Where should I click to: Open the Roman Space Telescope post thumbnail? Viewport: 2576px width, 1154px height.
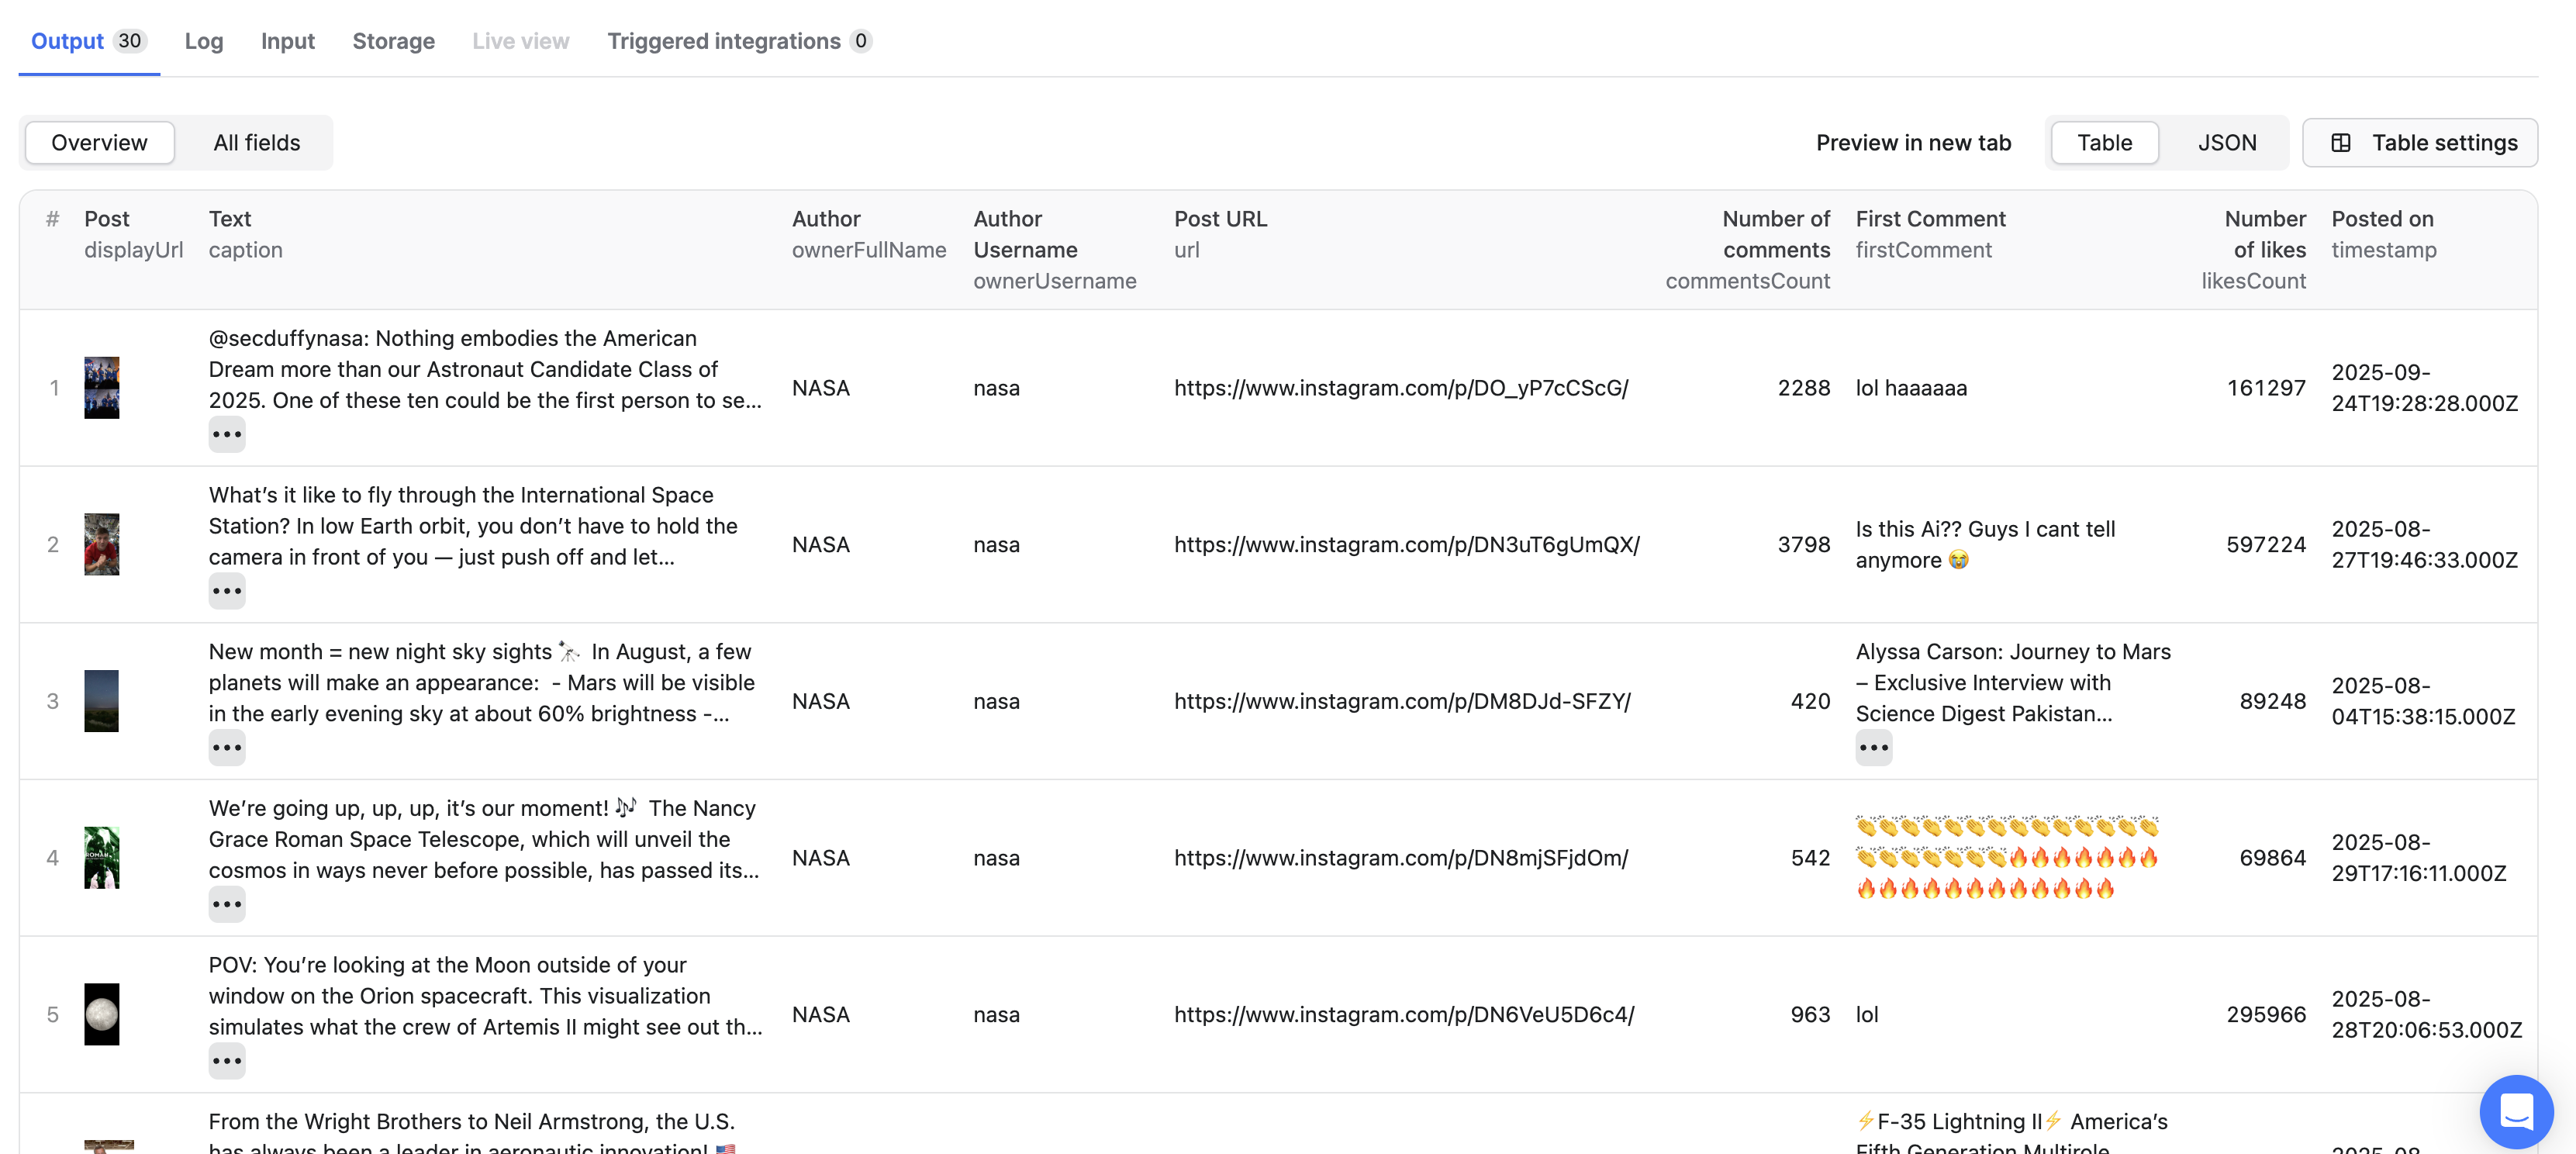coord(101,858)
